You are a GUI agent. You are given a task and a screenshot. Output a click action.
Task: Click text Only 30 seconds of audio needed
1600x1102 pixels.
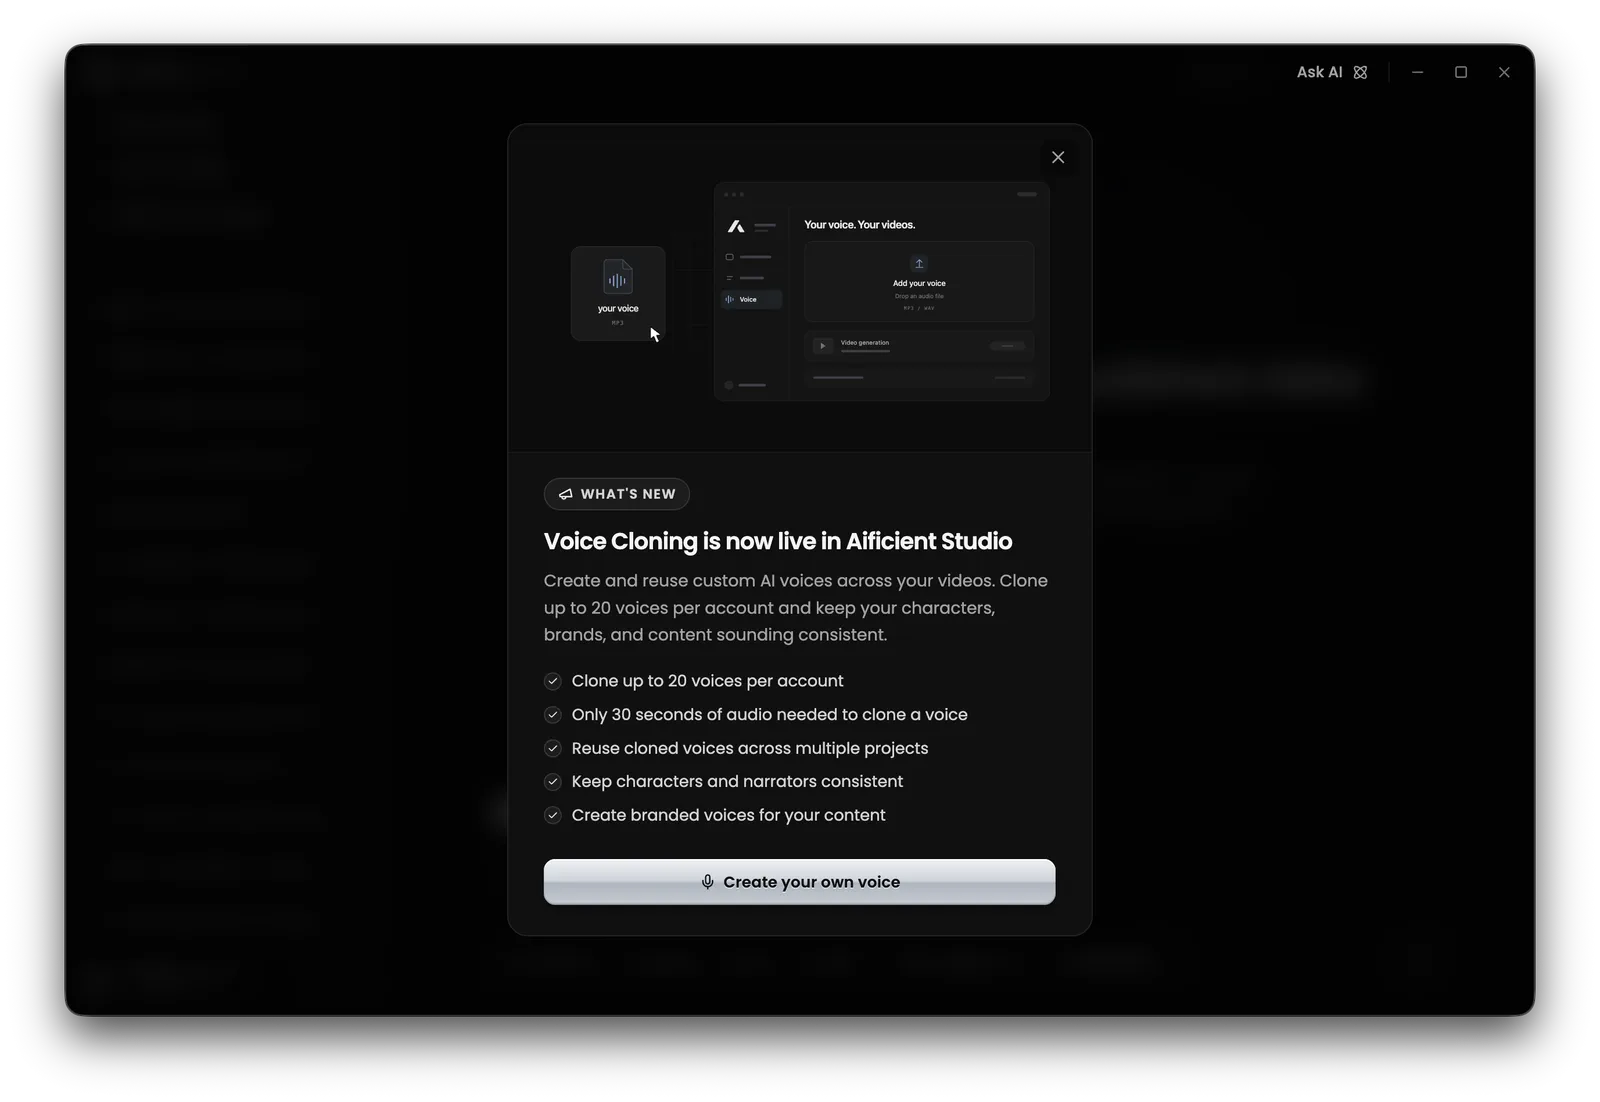769,715
